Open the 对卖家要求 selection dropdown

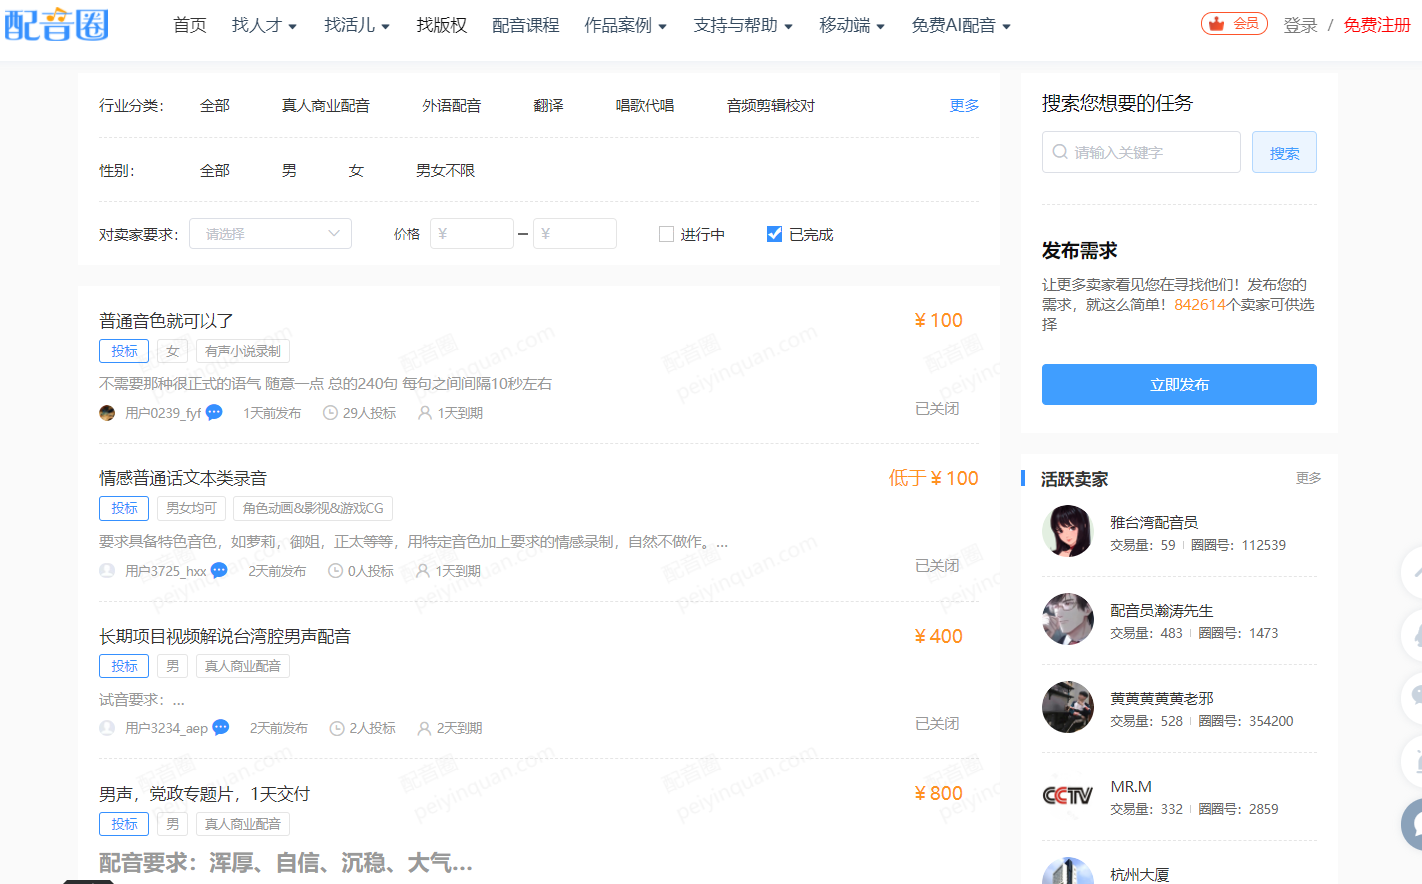click(270, 233)
